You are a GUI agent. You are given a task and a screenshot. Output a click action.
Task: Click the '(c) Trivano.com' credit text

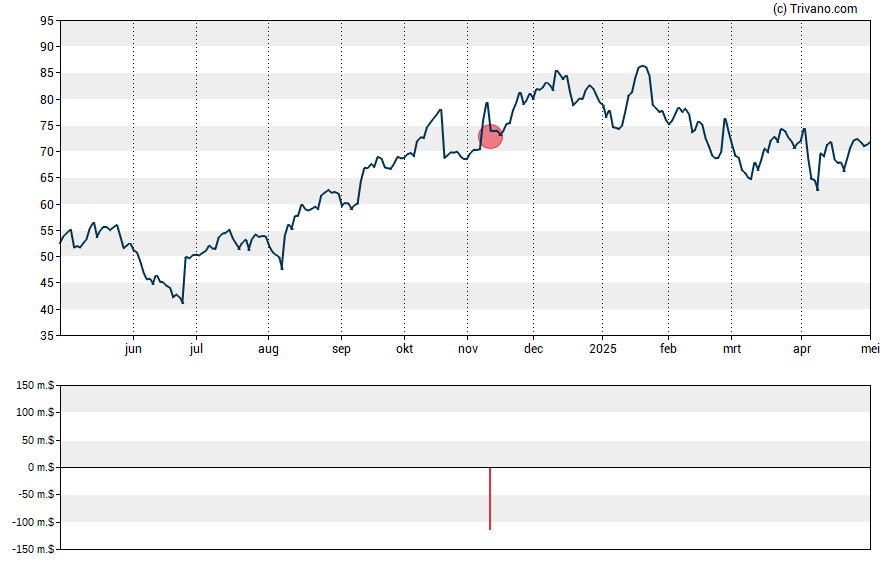click(x=815, y=8)
